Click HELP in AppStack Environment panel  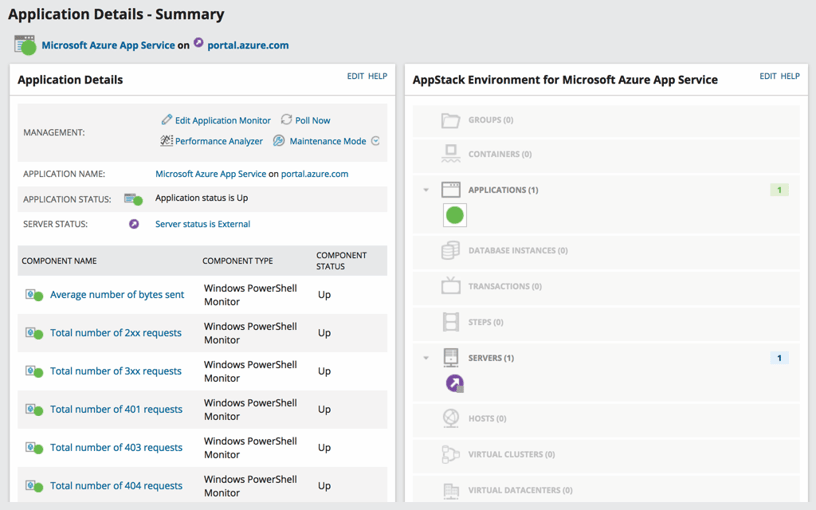789,76
